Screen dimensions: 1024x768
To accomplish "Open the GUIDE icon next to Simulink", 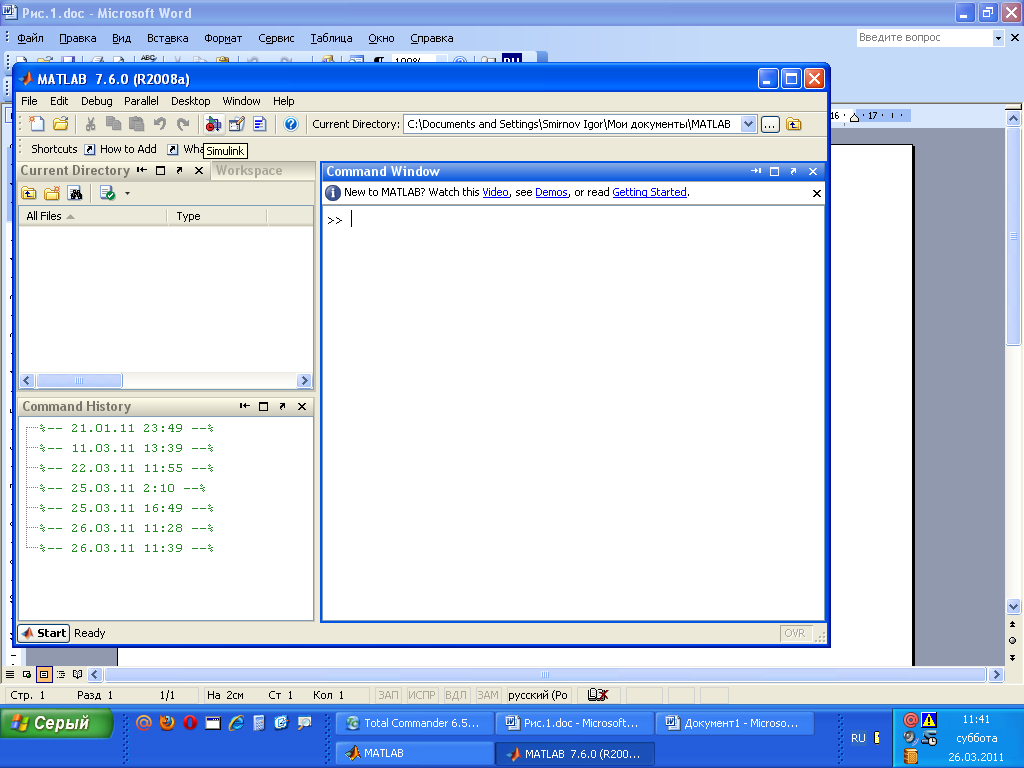I will click(236, 124).
